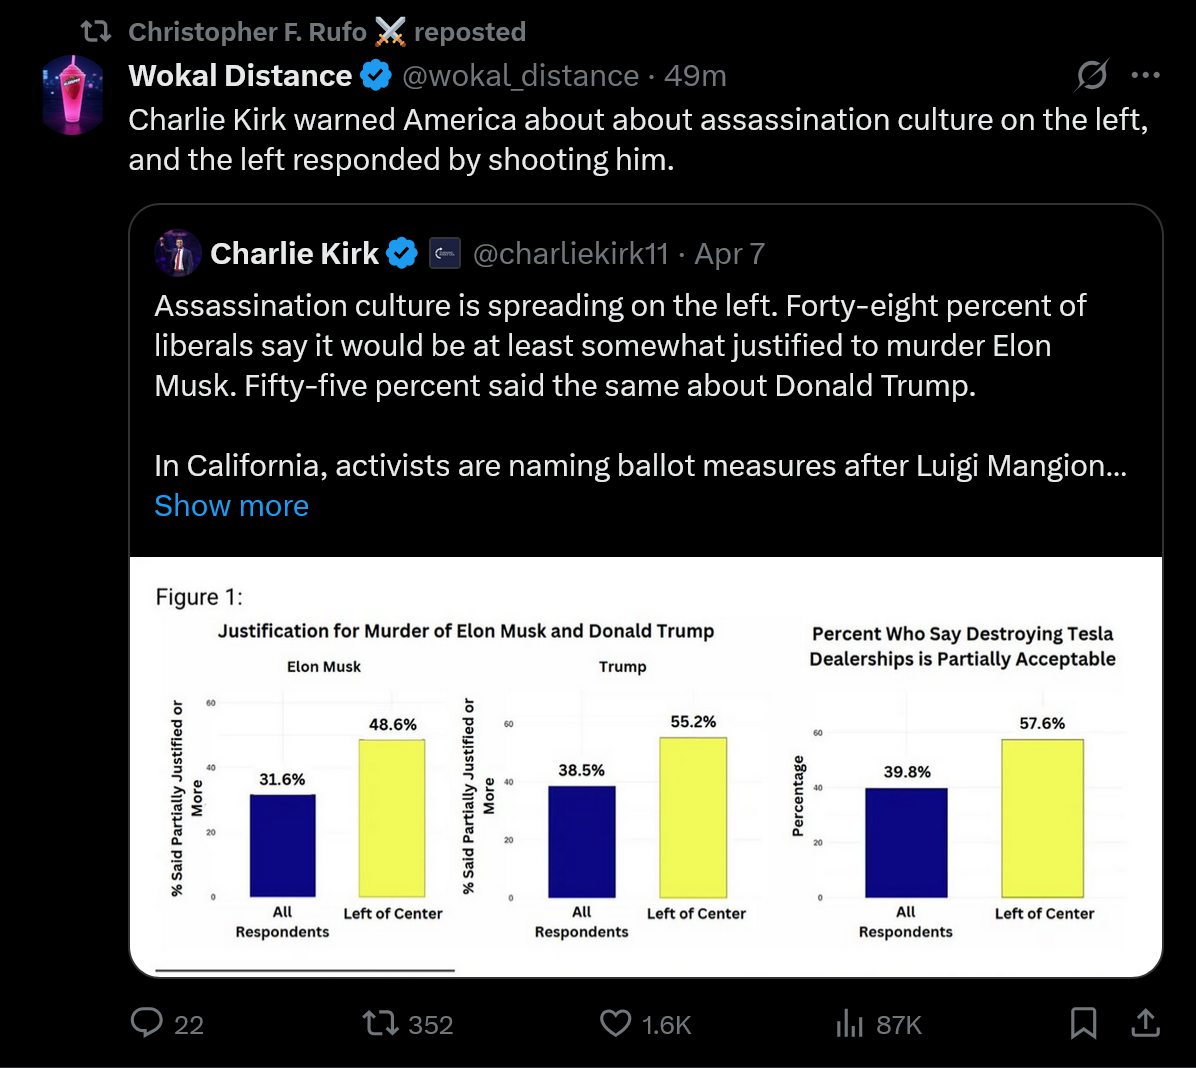Expand quoted tweet with Show more
The image size is (1196, 1068).
click(231, 506)
